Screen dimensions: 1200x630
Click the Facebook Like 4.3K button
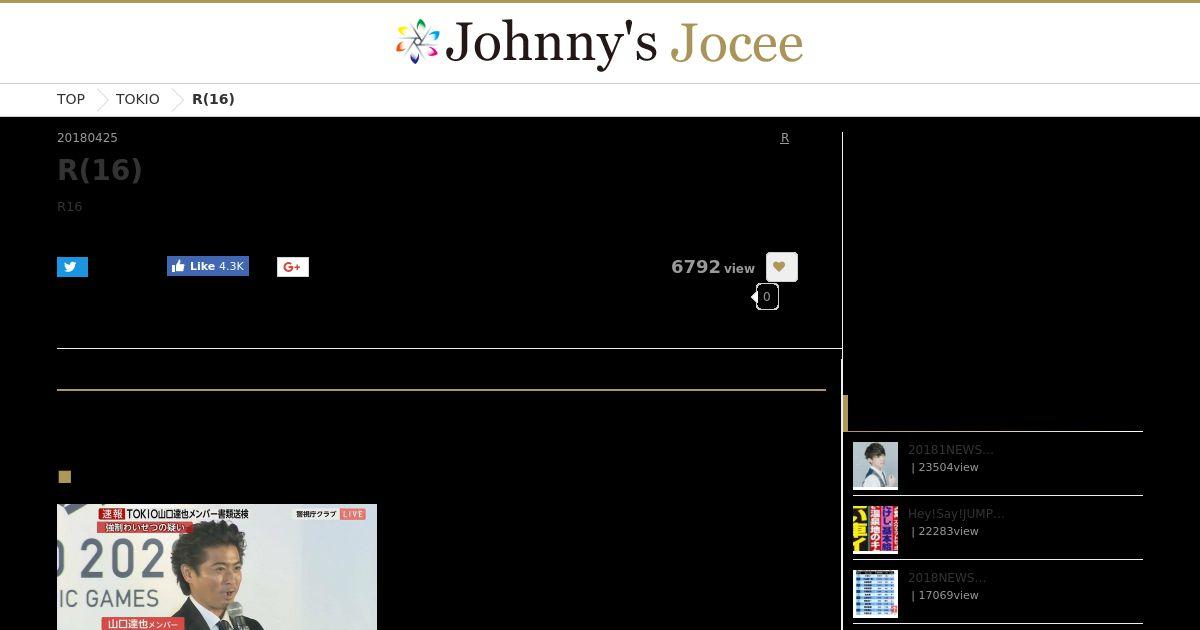tap(208, 266)
